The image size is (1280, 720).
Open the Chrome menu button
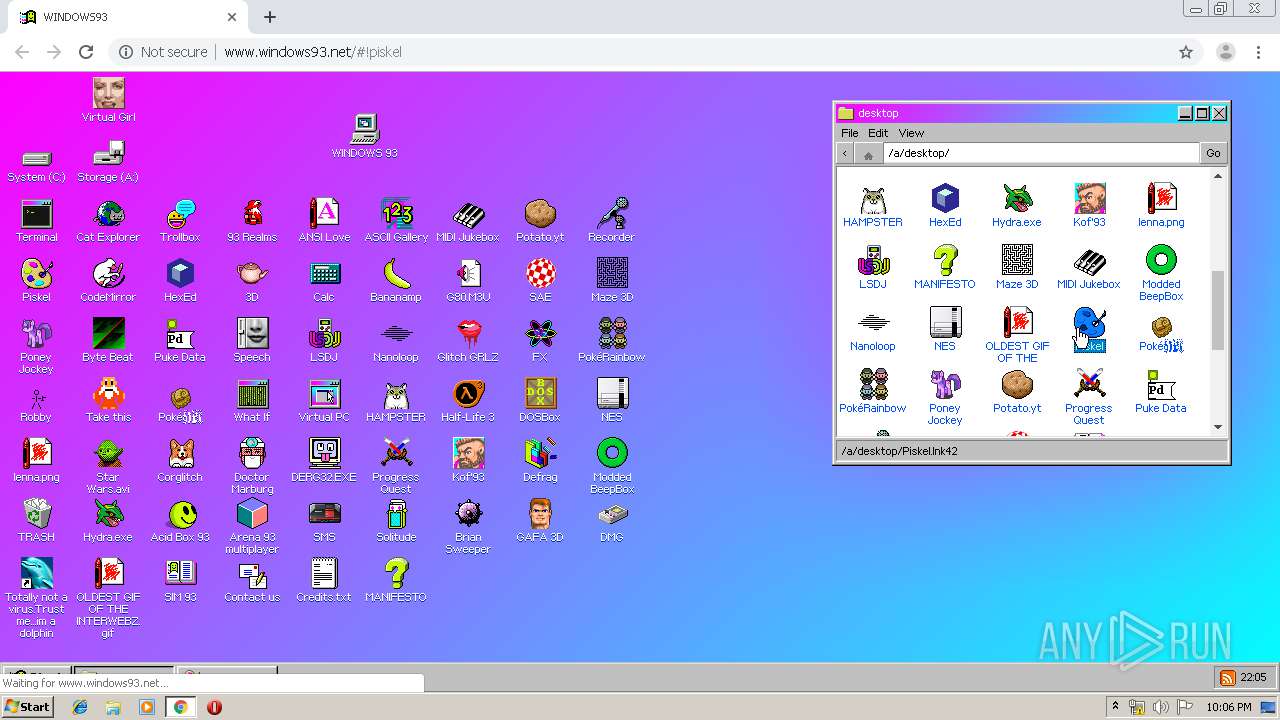click(x=1258, y=52)
